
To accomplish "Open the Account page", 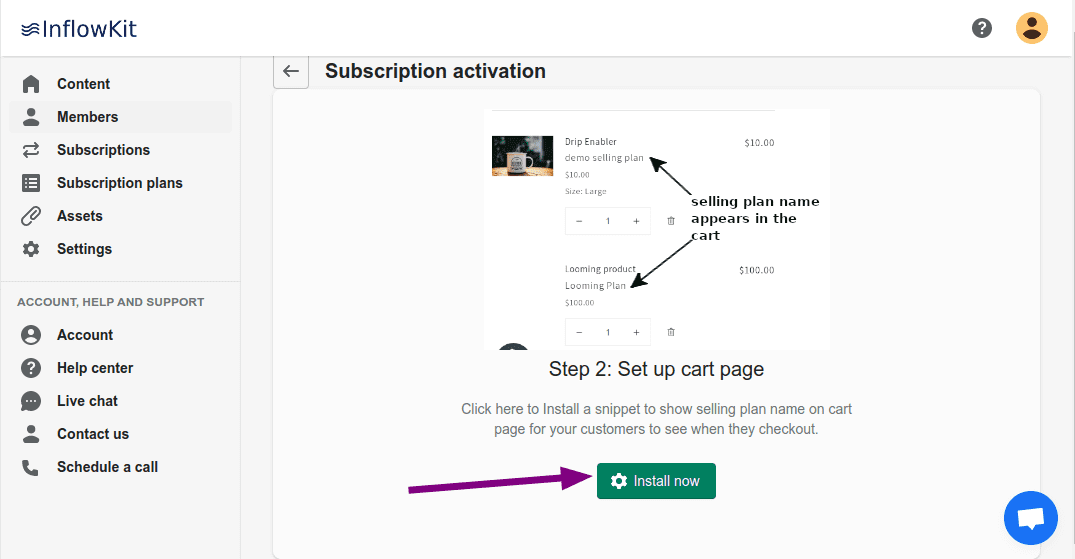I will click(x=85, y=335).
